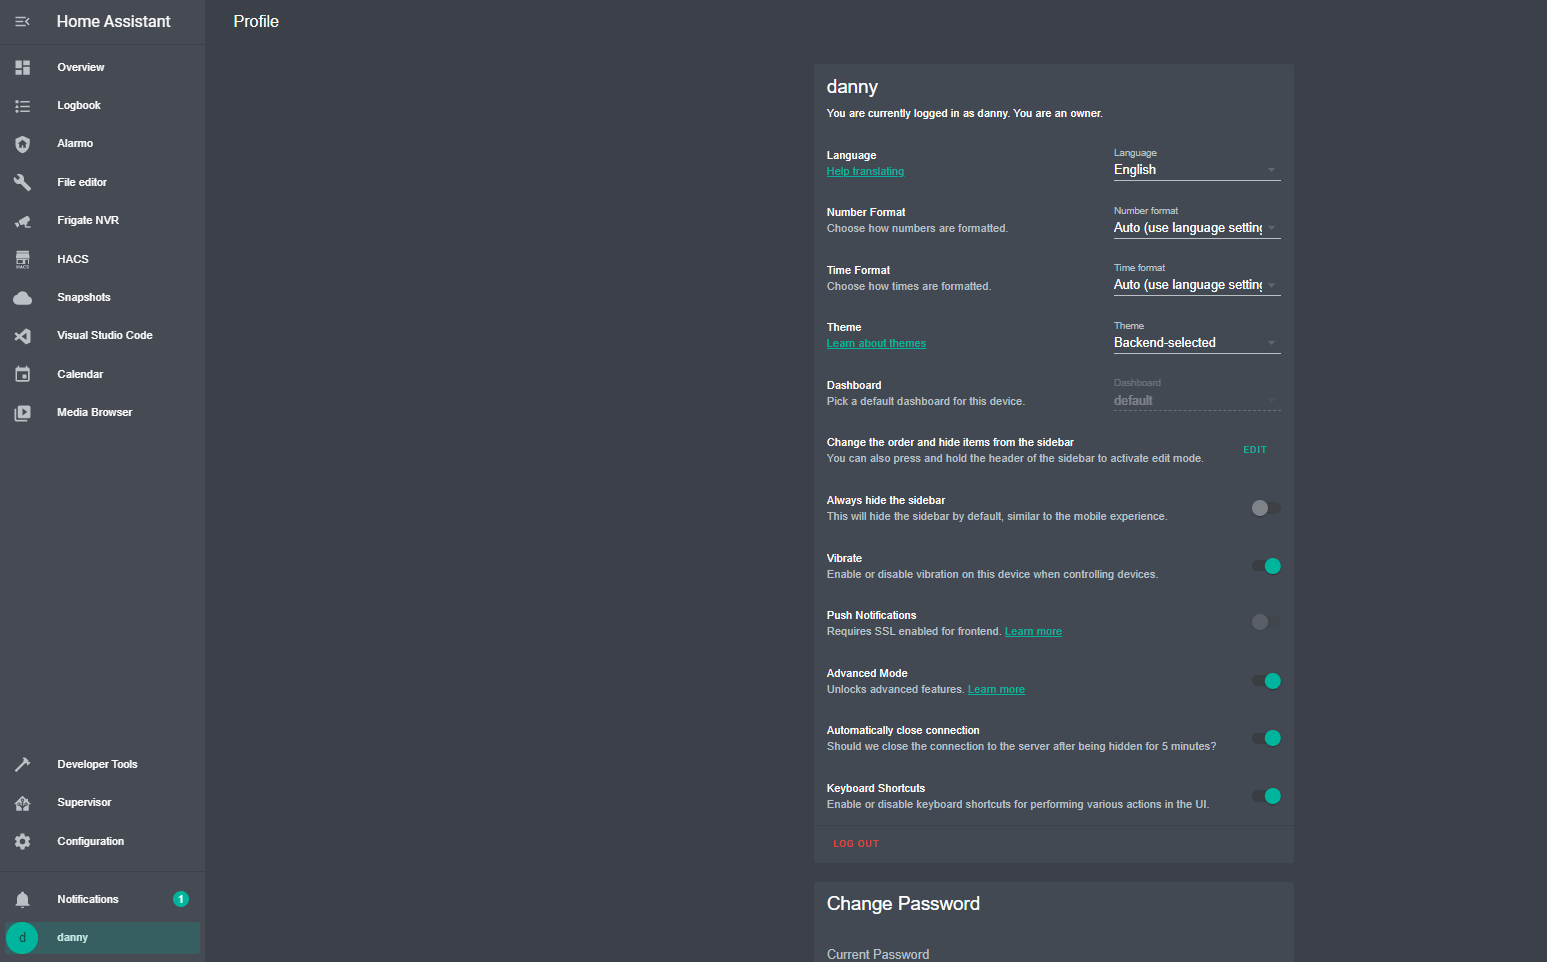This screenshot has height=962, width=1547.
Task: Toggle the Push Notifications switch
Action: click(1266, 622)
